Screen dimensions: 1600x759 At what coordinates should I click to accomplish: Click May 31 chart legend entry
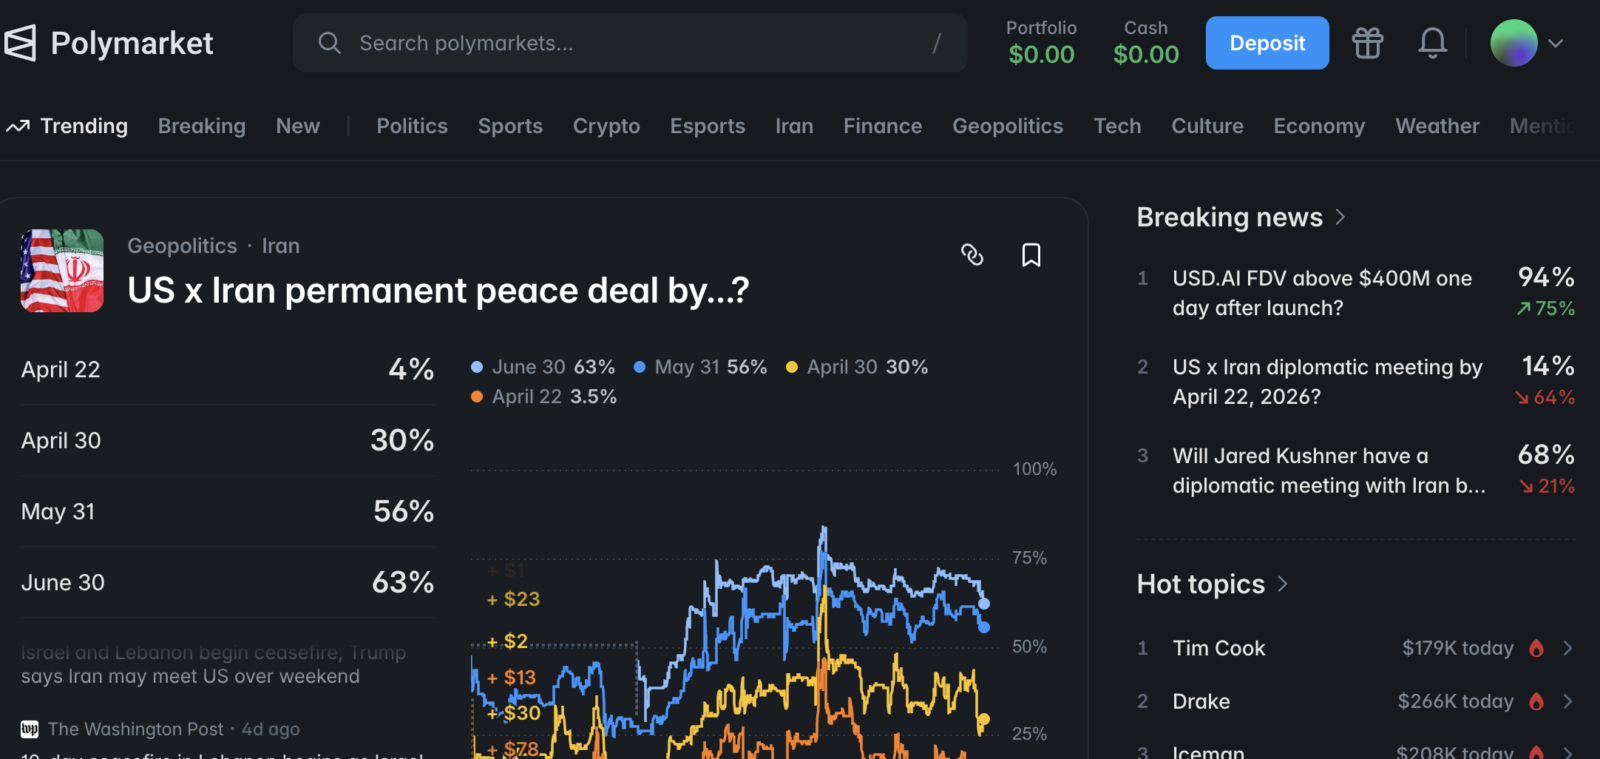700,367
